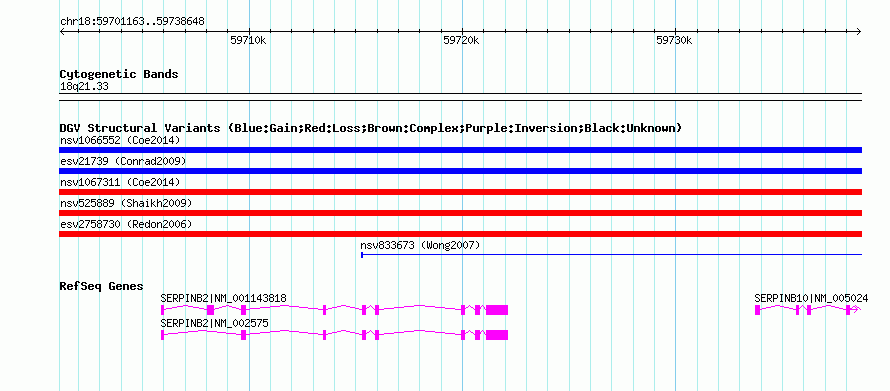Click the arrow-tipped last exon of SERPINB10
This screenshot has height=391, width=890.
(x=854, y=310)
